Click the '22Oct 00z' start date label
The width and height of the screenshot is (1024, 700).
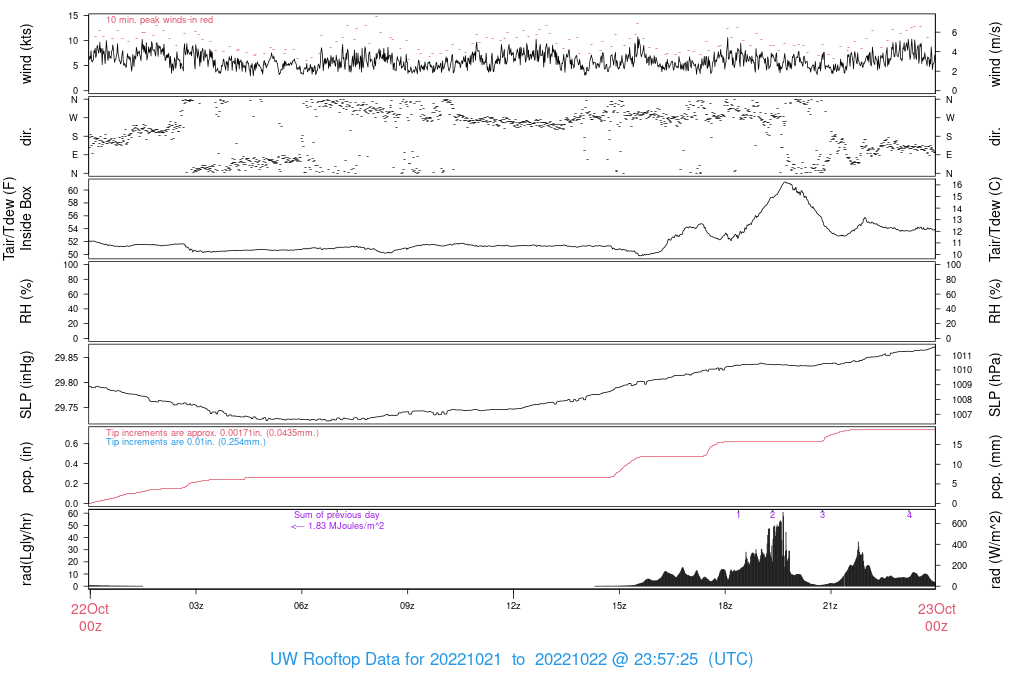point(90,617)
